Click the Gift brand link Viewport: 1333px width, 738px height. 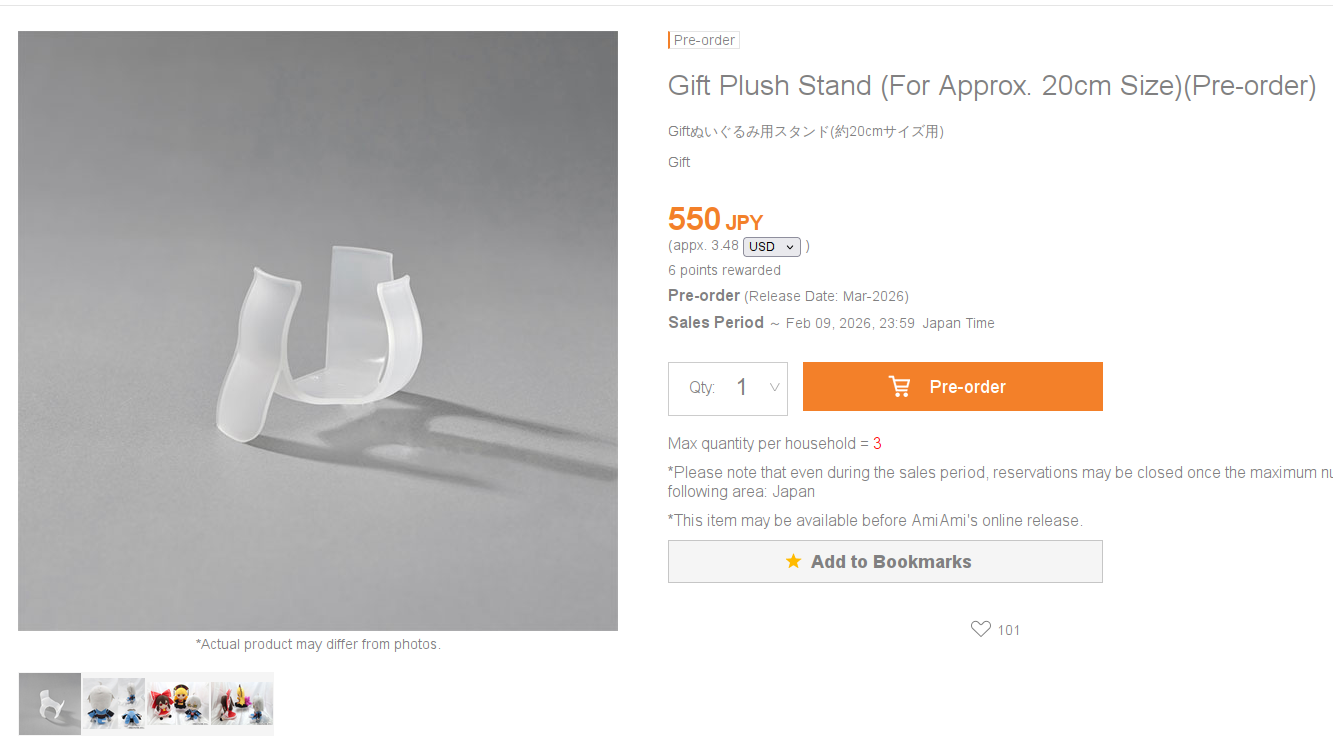[x=679, y=162]
